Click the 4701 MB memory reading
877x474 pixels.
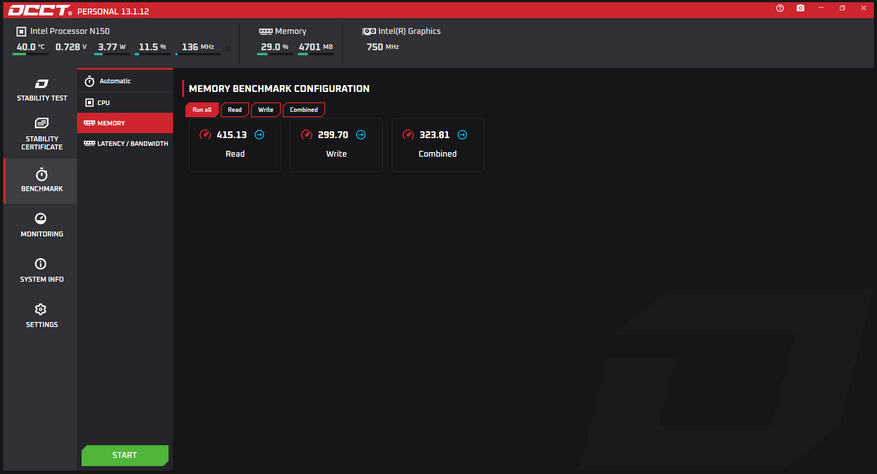coord(315,47)
